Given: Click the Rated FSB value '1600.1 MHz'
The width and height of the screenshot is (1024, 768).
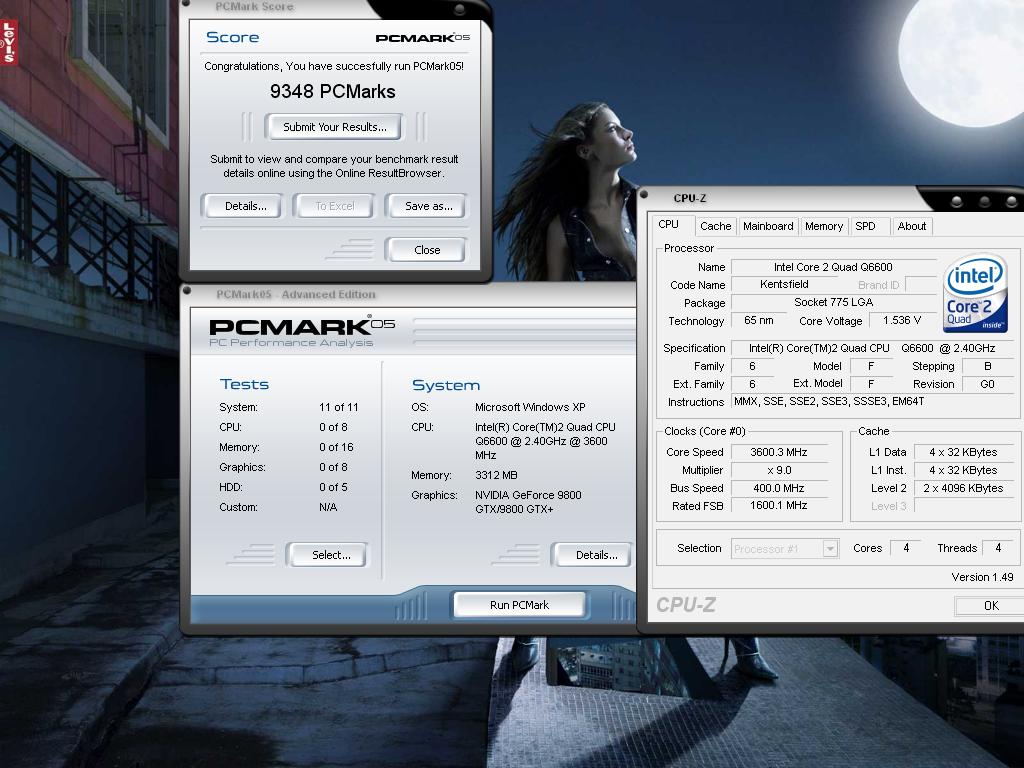Looking at the screenshot, I should 778,505.
